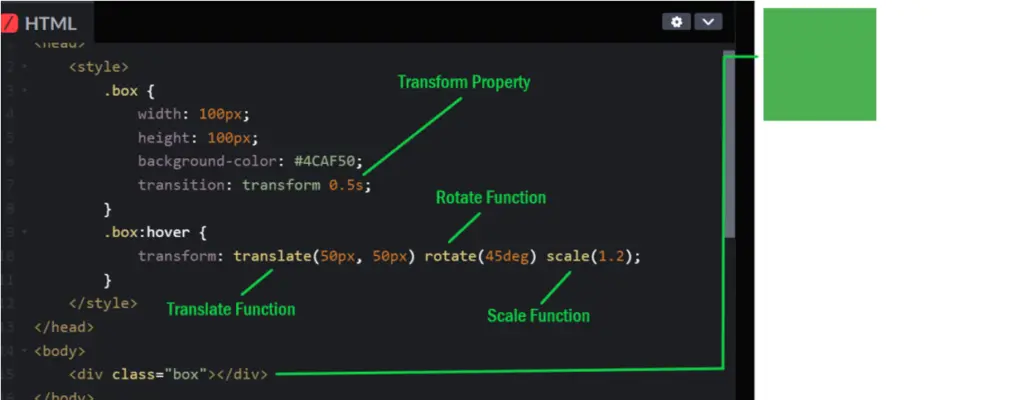Click the red slash HTML logo icon
The height and width of the screenshot is (400, 1024).
[x=8, y=24]
